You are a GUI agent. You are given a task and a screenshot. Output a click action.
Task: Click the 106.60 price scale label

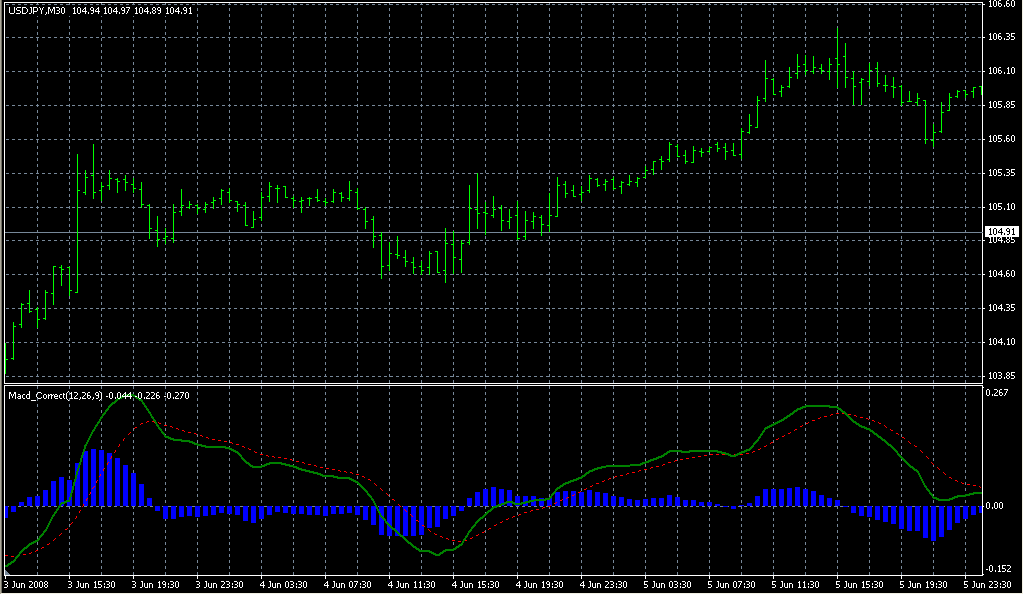click(1000, 4)
